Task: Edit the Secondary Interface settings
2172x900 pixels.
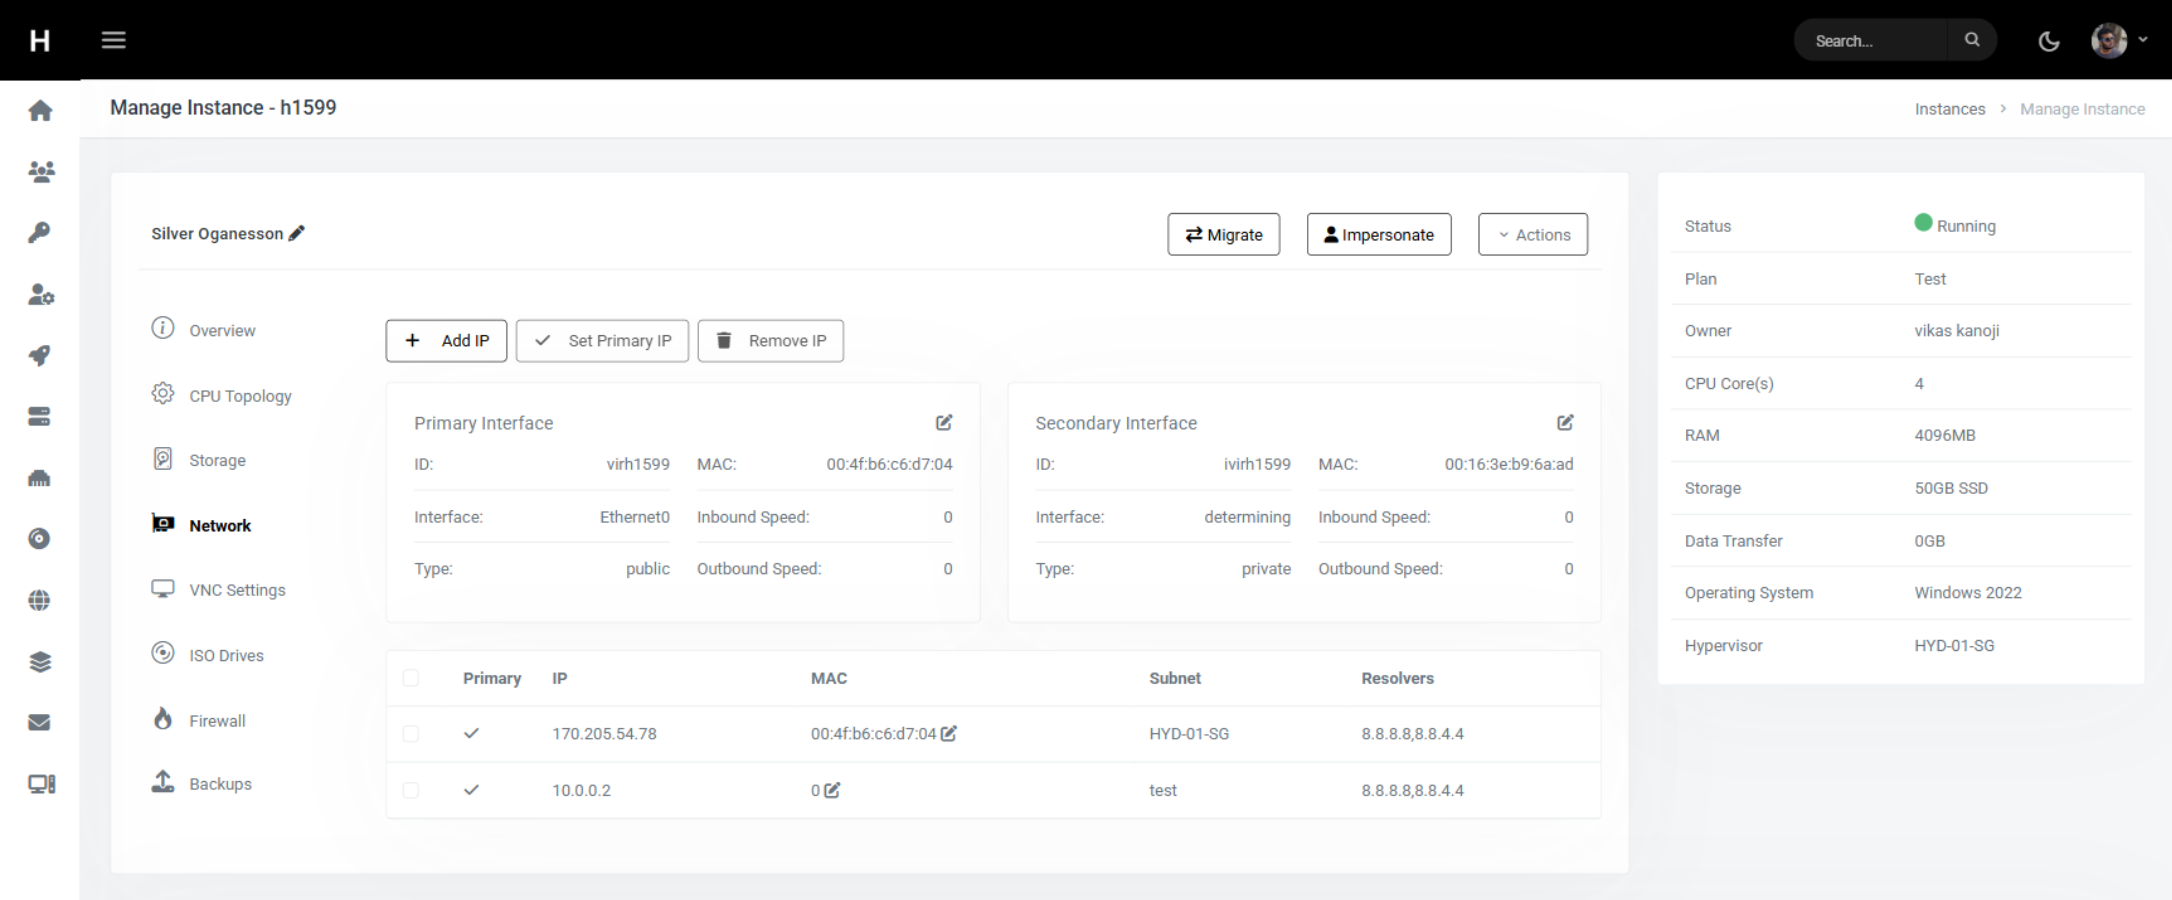Action: click(1565, 423)
